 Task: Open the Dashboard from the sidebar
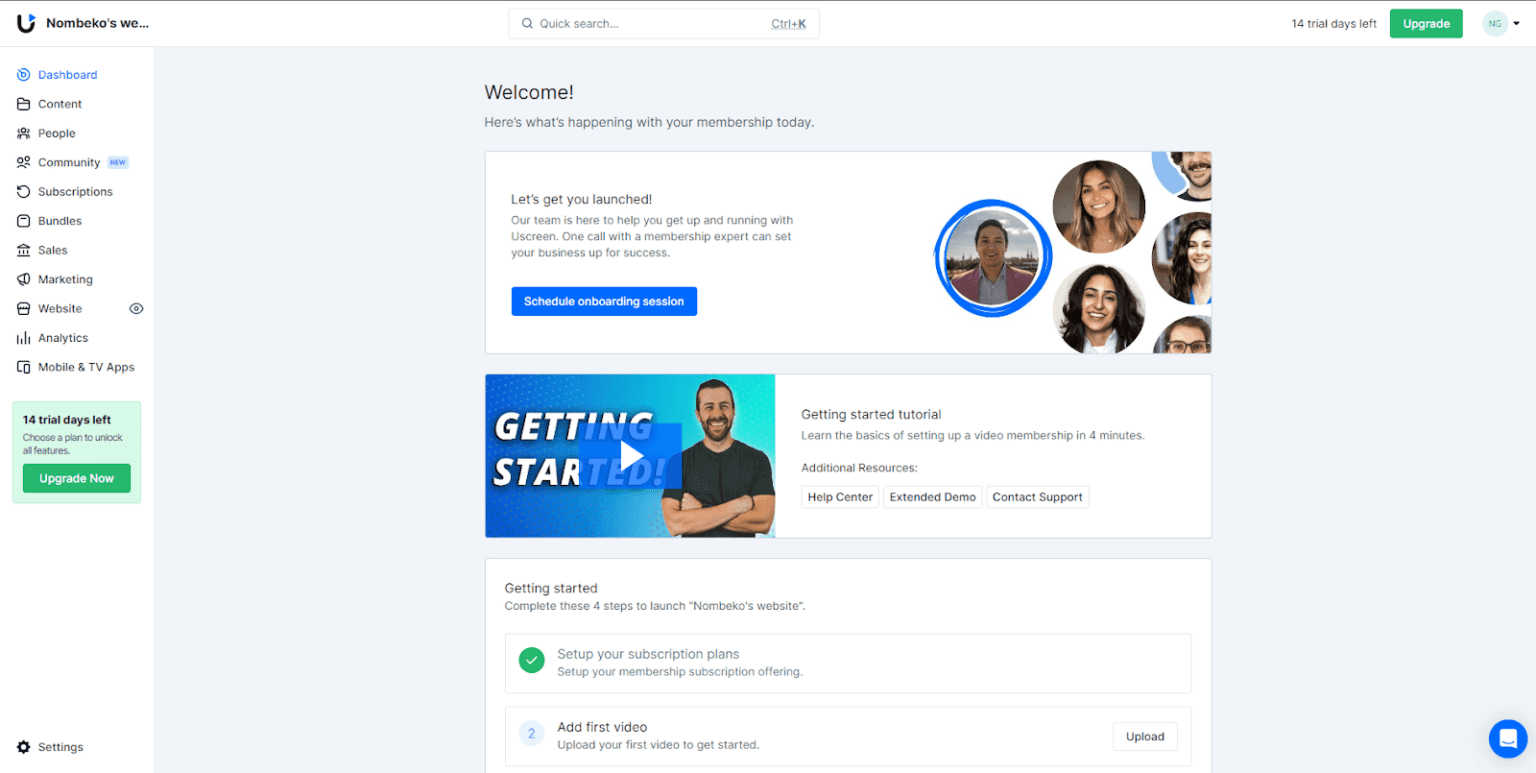coord(67,74)
